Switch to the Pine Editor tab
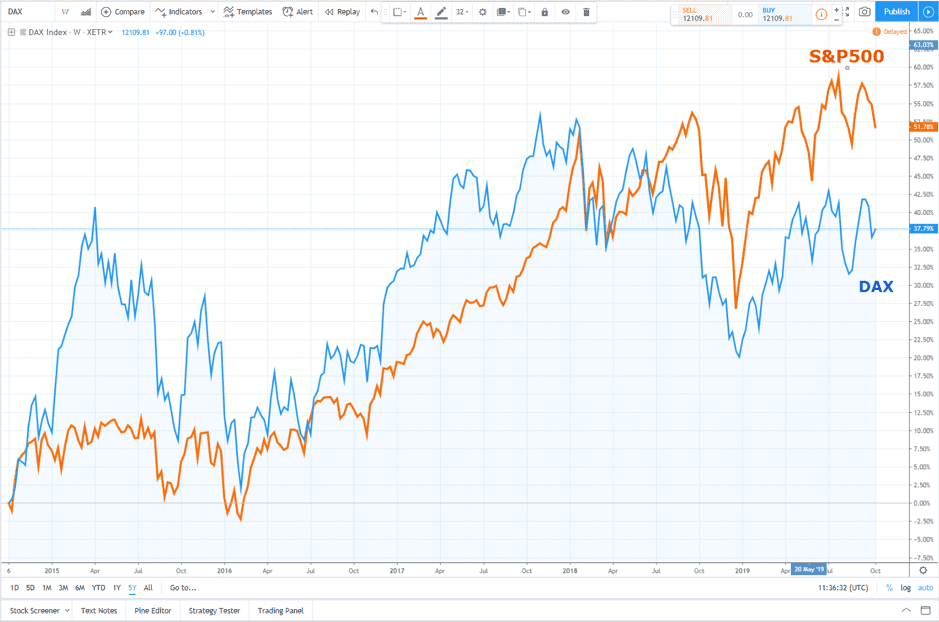 (153, 610)
